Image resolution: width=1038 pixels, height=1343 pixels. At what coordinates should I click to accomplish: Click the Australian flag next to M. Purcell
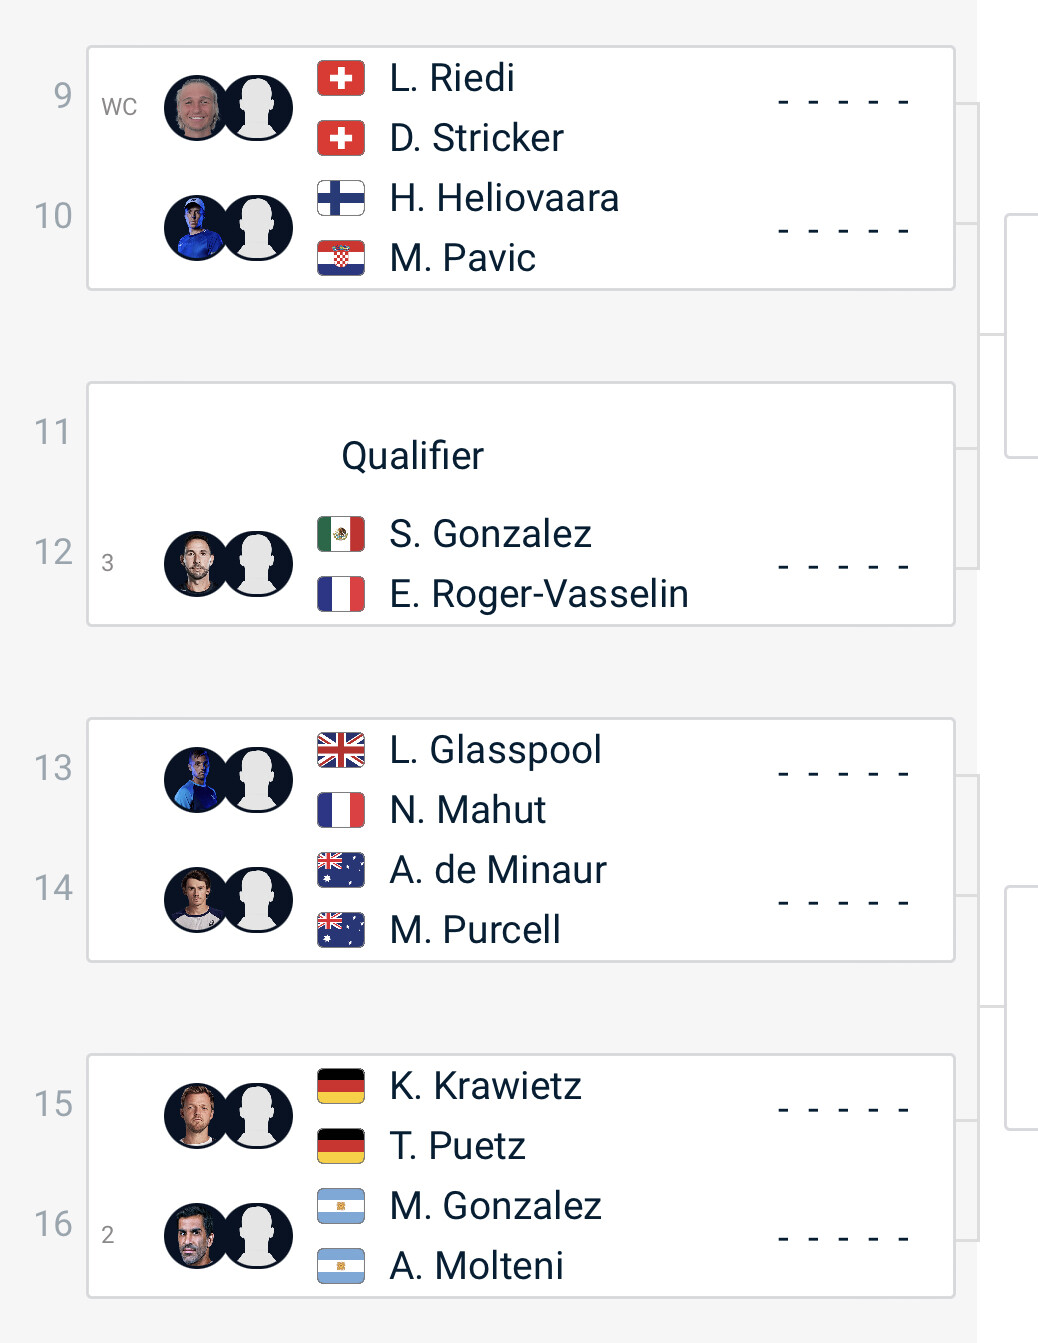pos(341,930)
